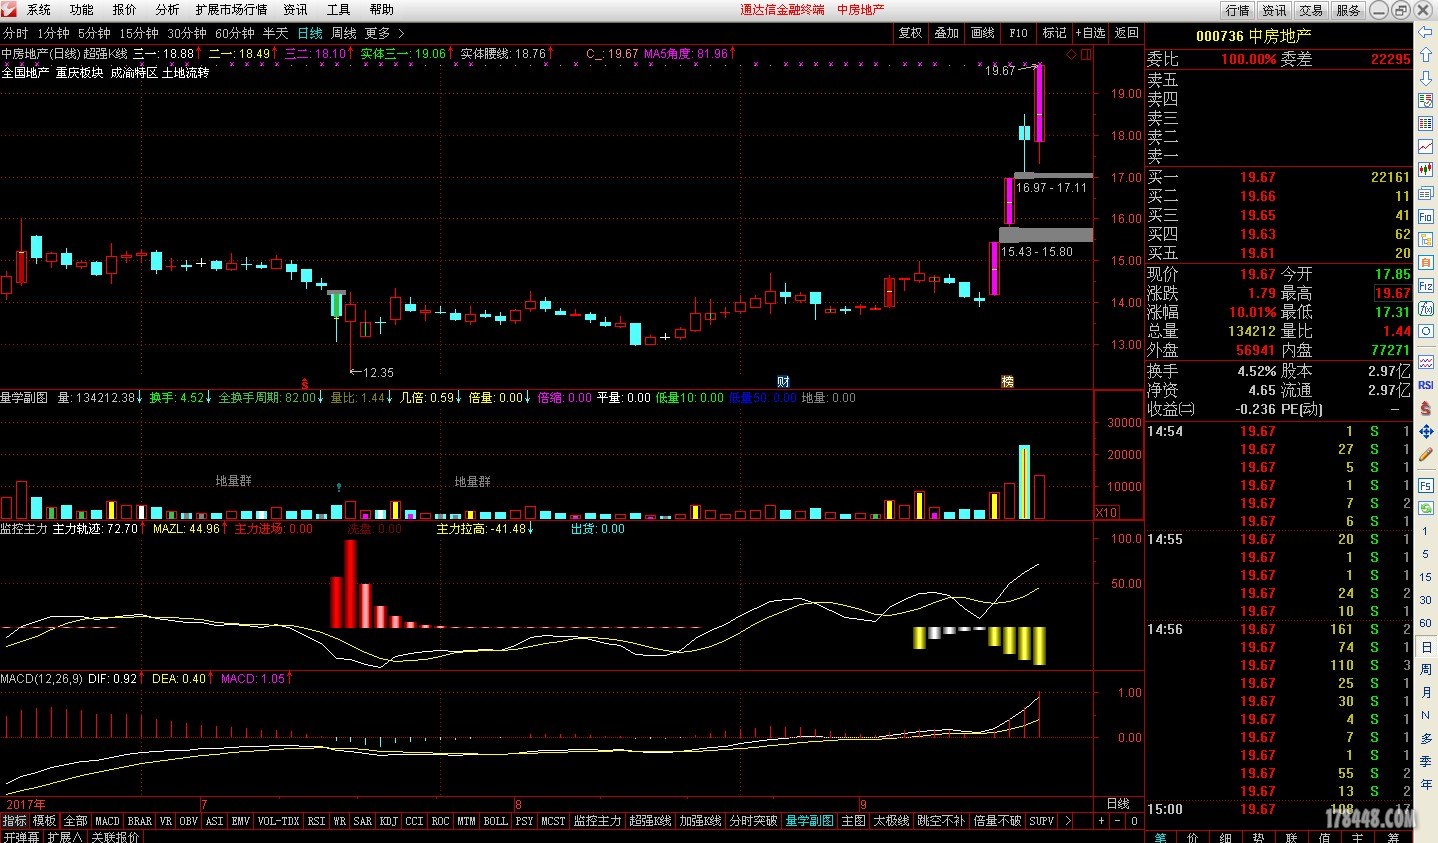The width and height of the screenshot is (1438, 843).
Task: Open the formula f(x) icon
Action: (1426, 308)
